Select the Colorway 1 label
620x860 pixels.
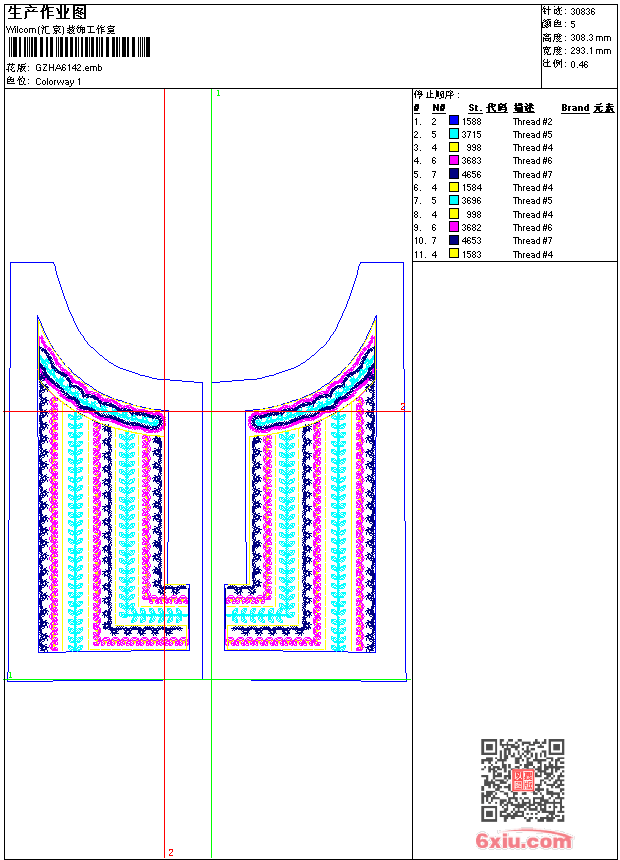[58, 82]
